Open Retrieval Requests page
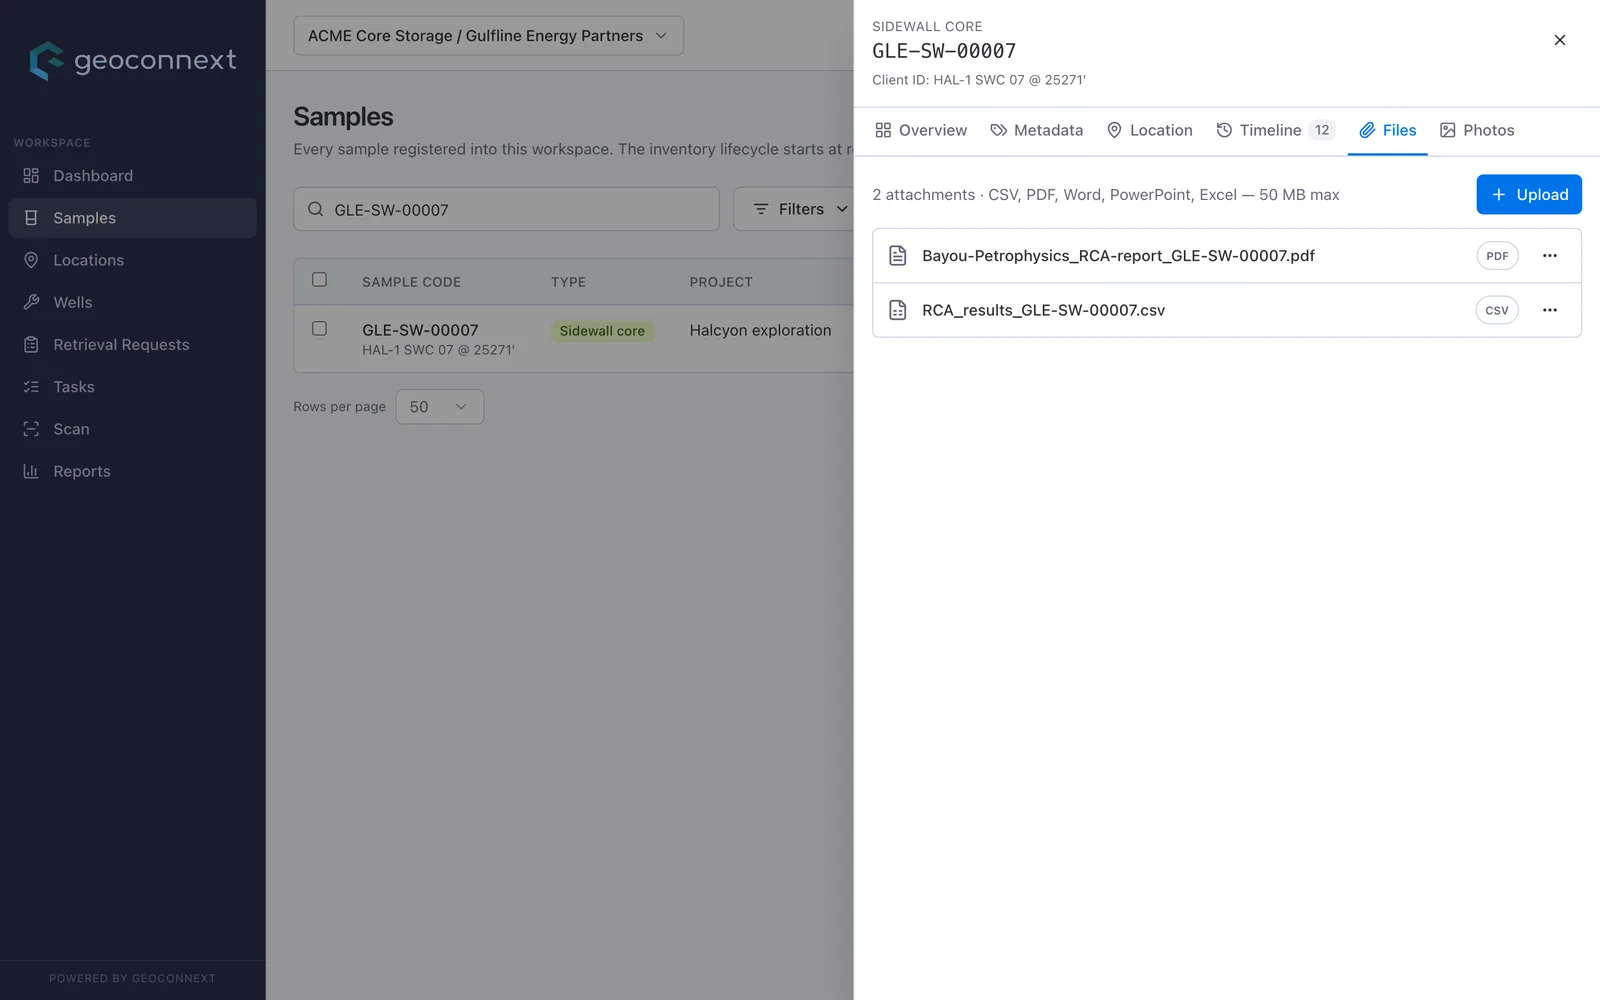The width and height of the screenshot is (1600, 1000). (x=132, y=345)
